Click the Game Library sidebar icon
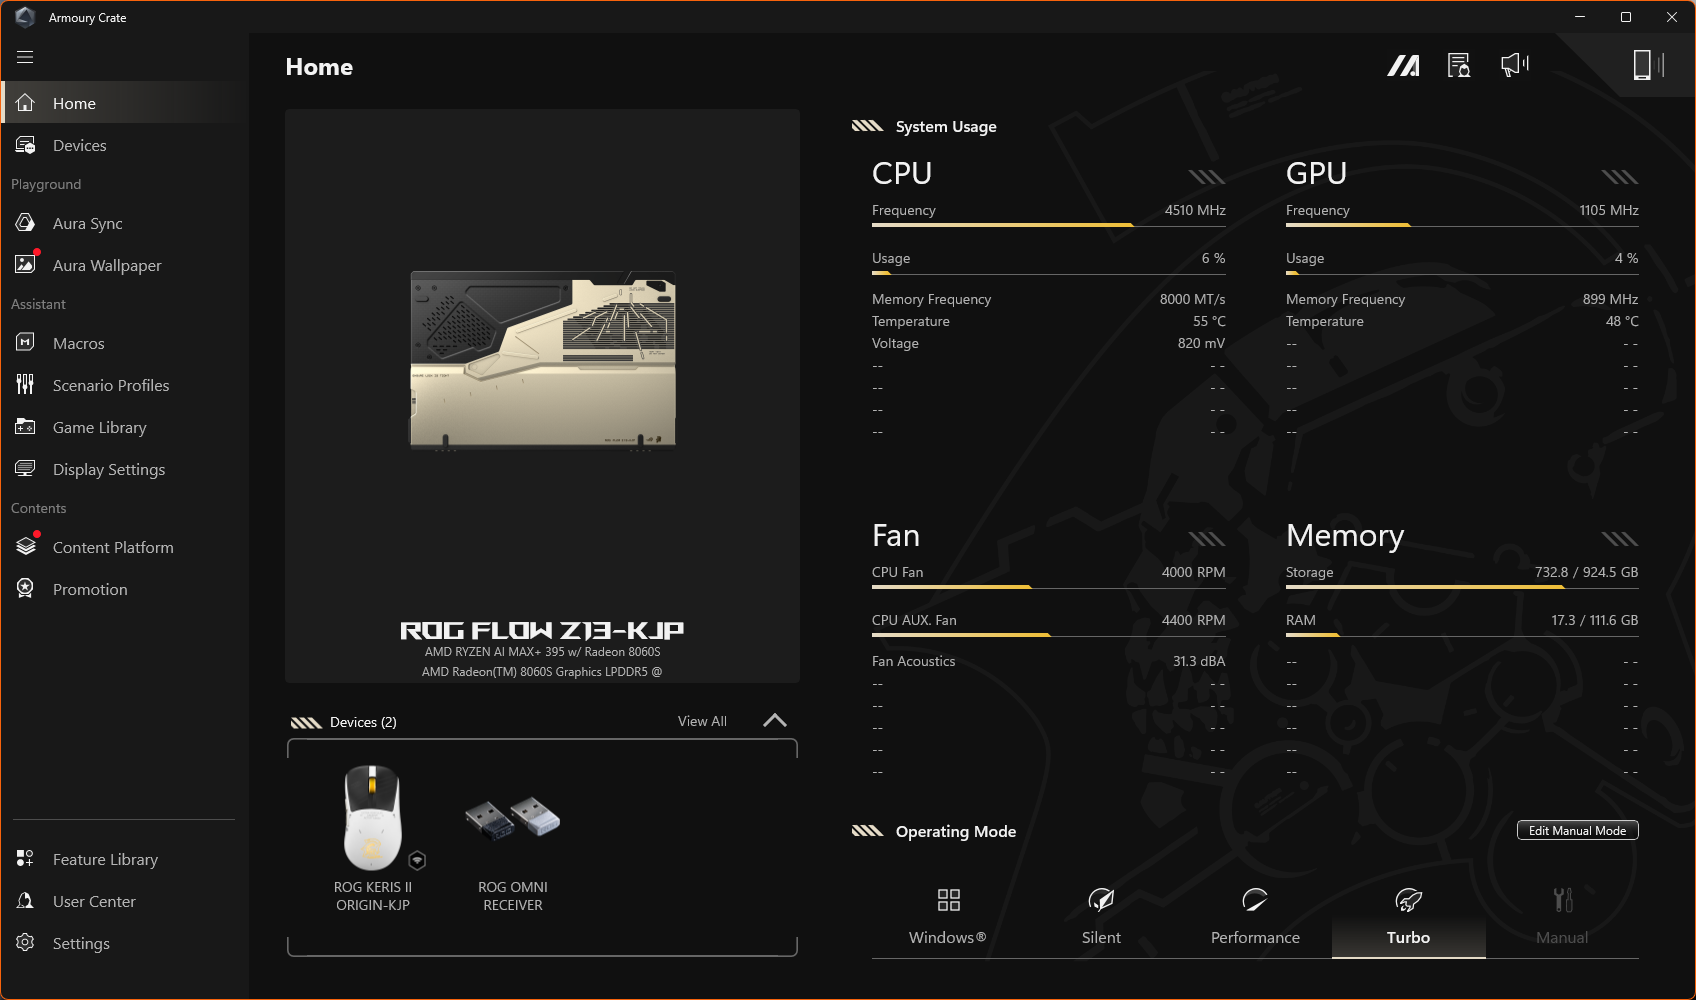 [26, 427]
